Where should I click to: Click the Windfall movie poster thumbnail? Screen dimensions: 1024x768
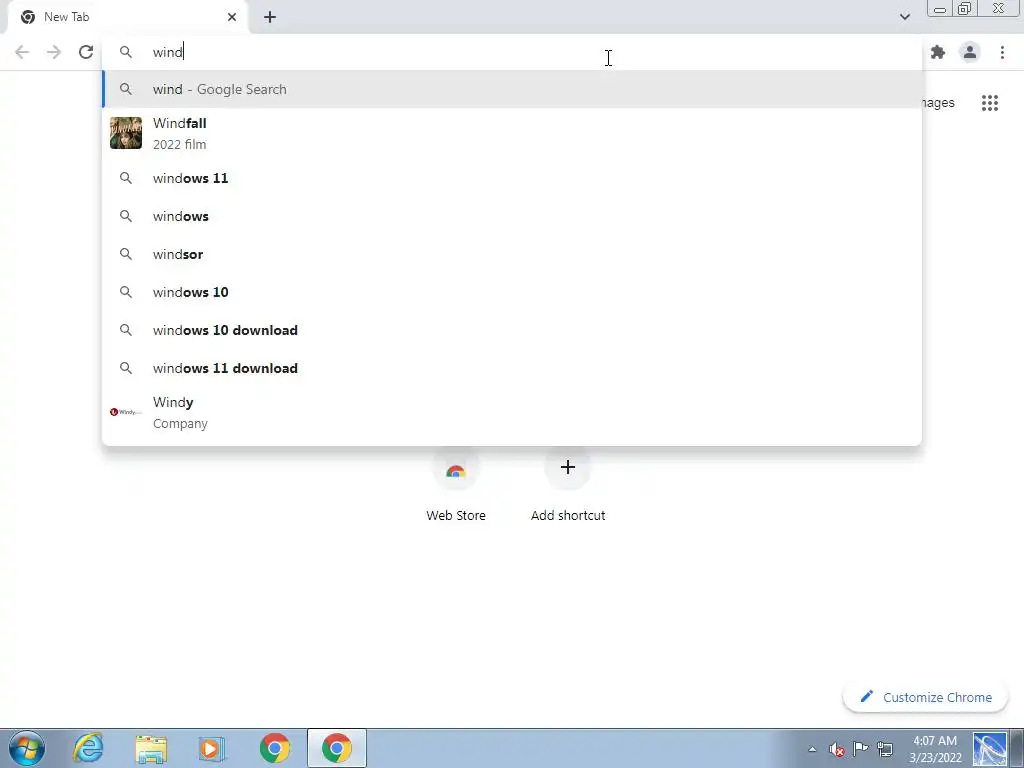click(125, 133)
